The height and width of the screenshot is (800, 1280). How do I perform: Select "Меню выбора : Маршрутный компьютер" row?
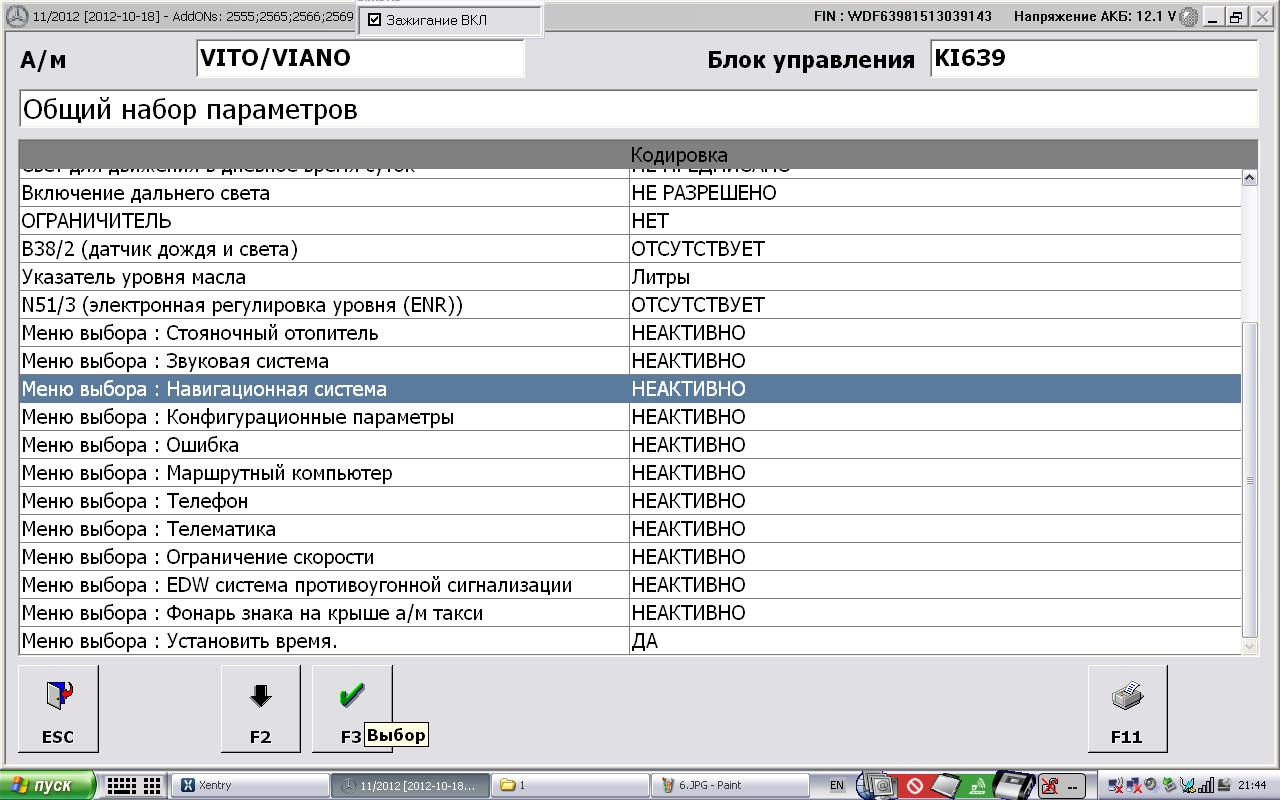click(x=630, y=473)
